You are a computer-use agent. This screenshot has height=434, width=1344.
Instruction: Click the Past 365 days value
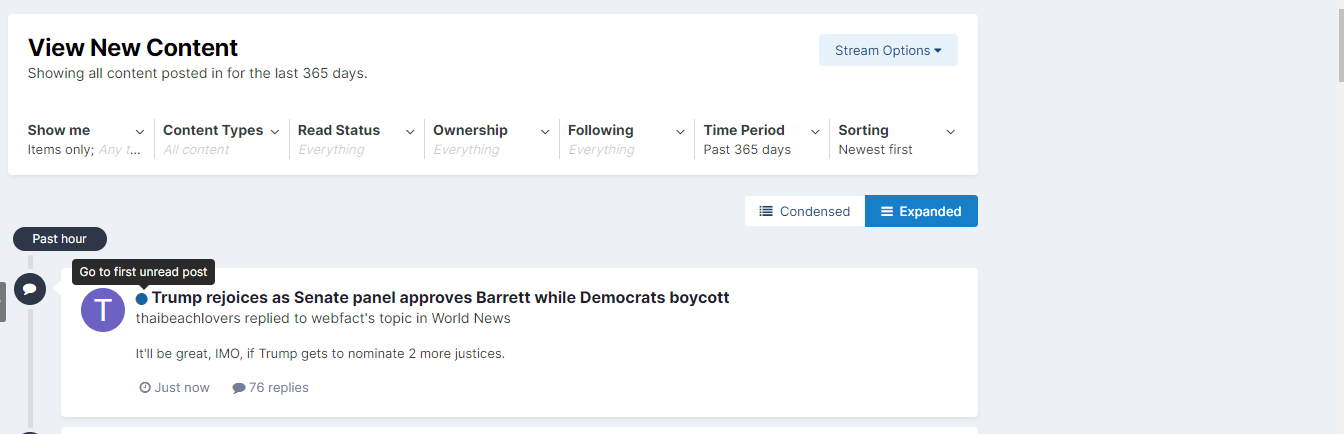[x=747, y=149]
